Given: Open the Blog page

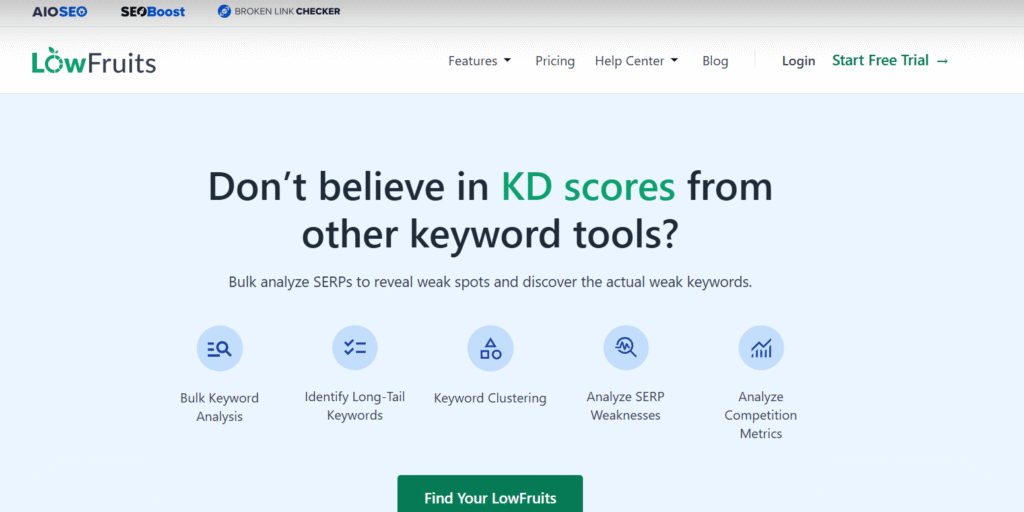Looking at the screenshot, I should [x=715, y=61].
